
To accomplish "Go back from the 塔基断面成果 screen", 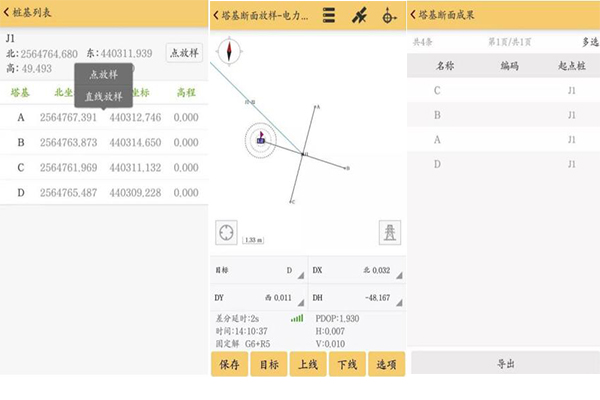I will click(415, 15).
